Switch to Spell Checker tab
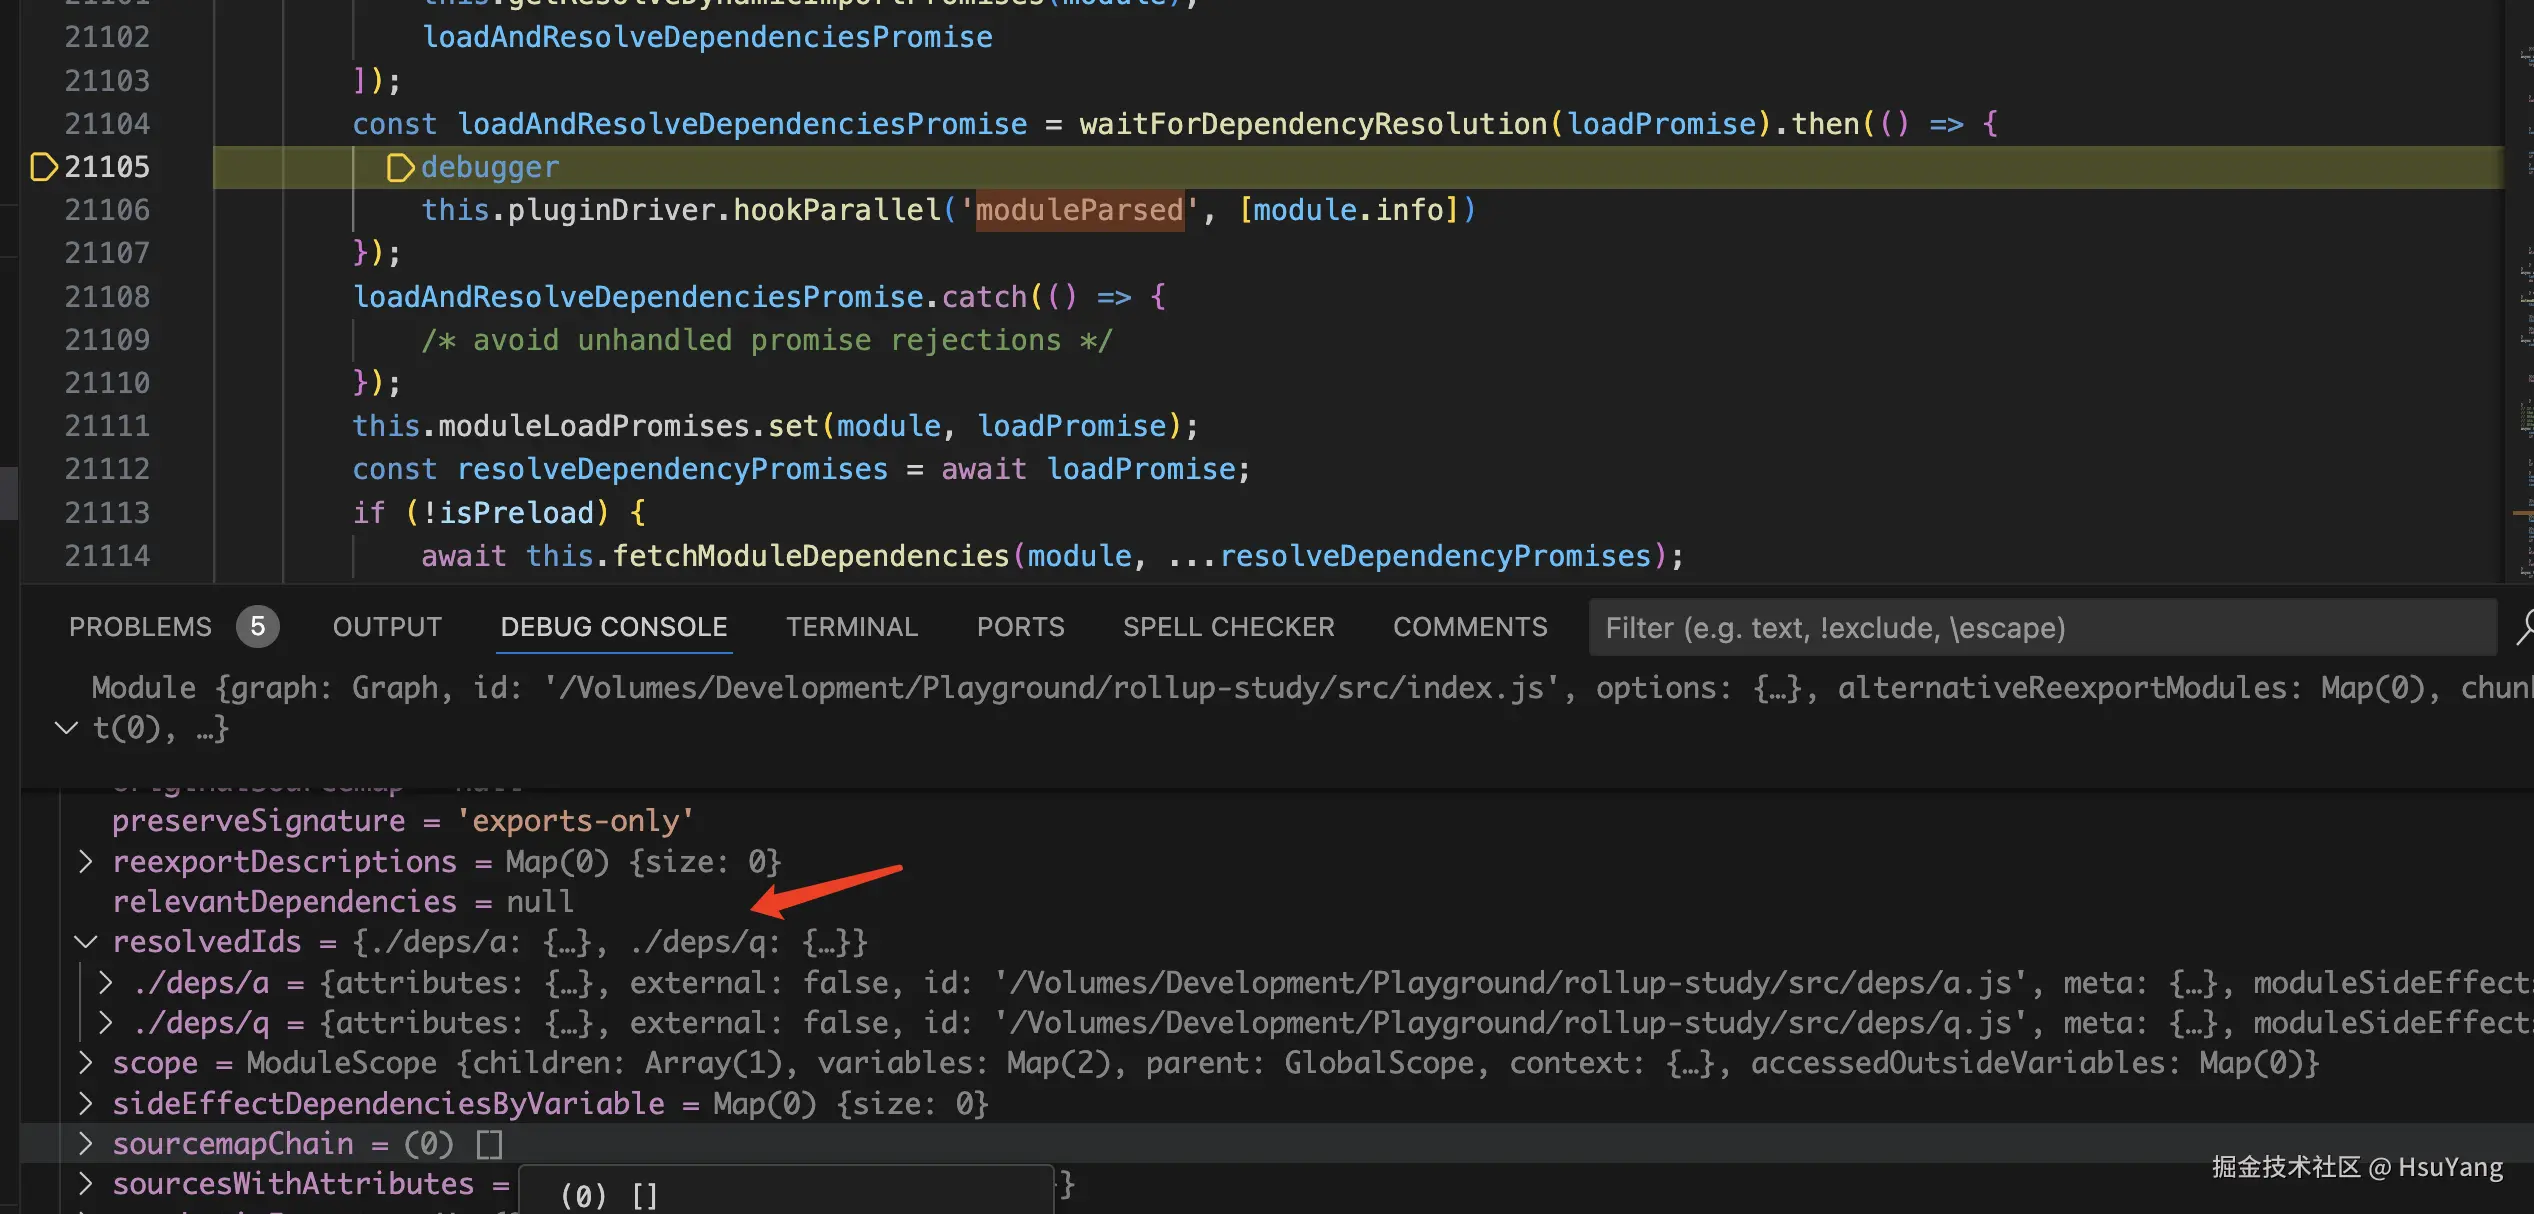 [1228, 627]
